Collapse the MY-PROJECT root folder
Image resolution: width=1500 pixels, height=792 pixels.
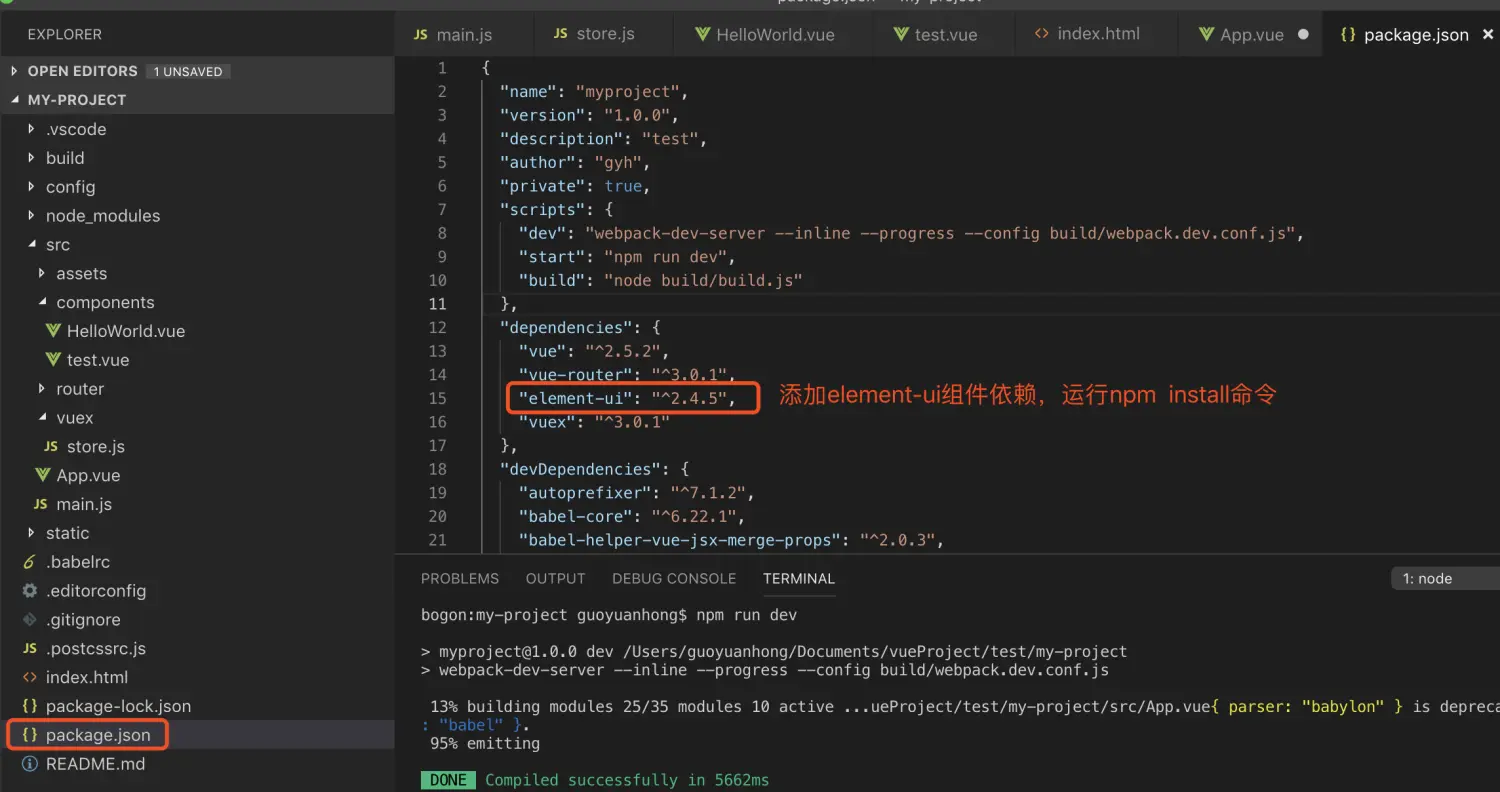click(x=14, y=100)
